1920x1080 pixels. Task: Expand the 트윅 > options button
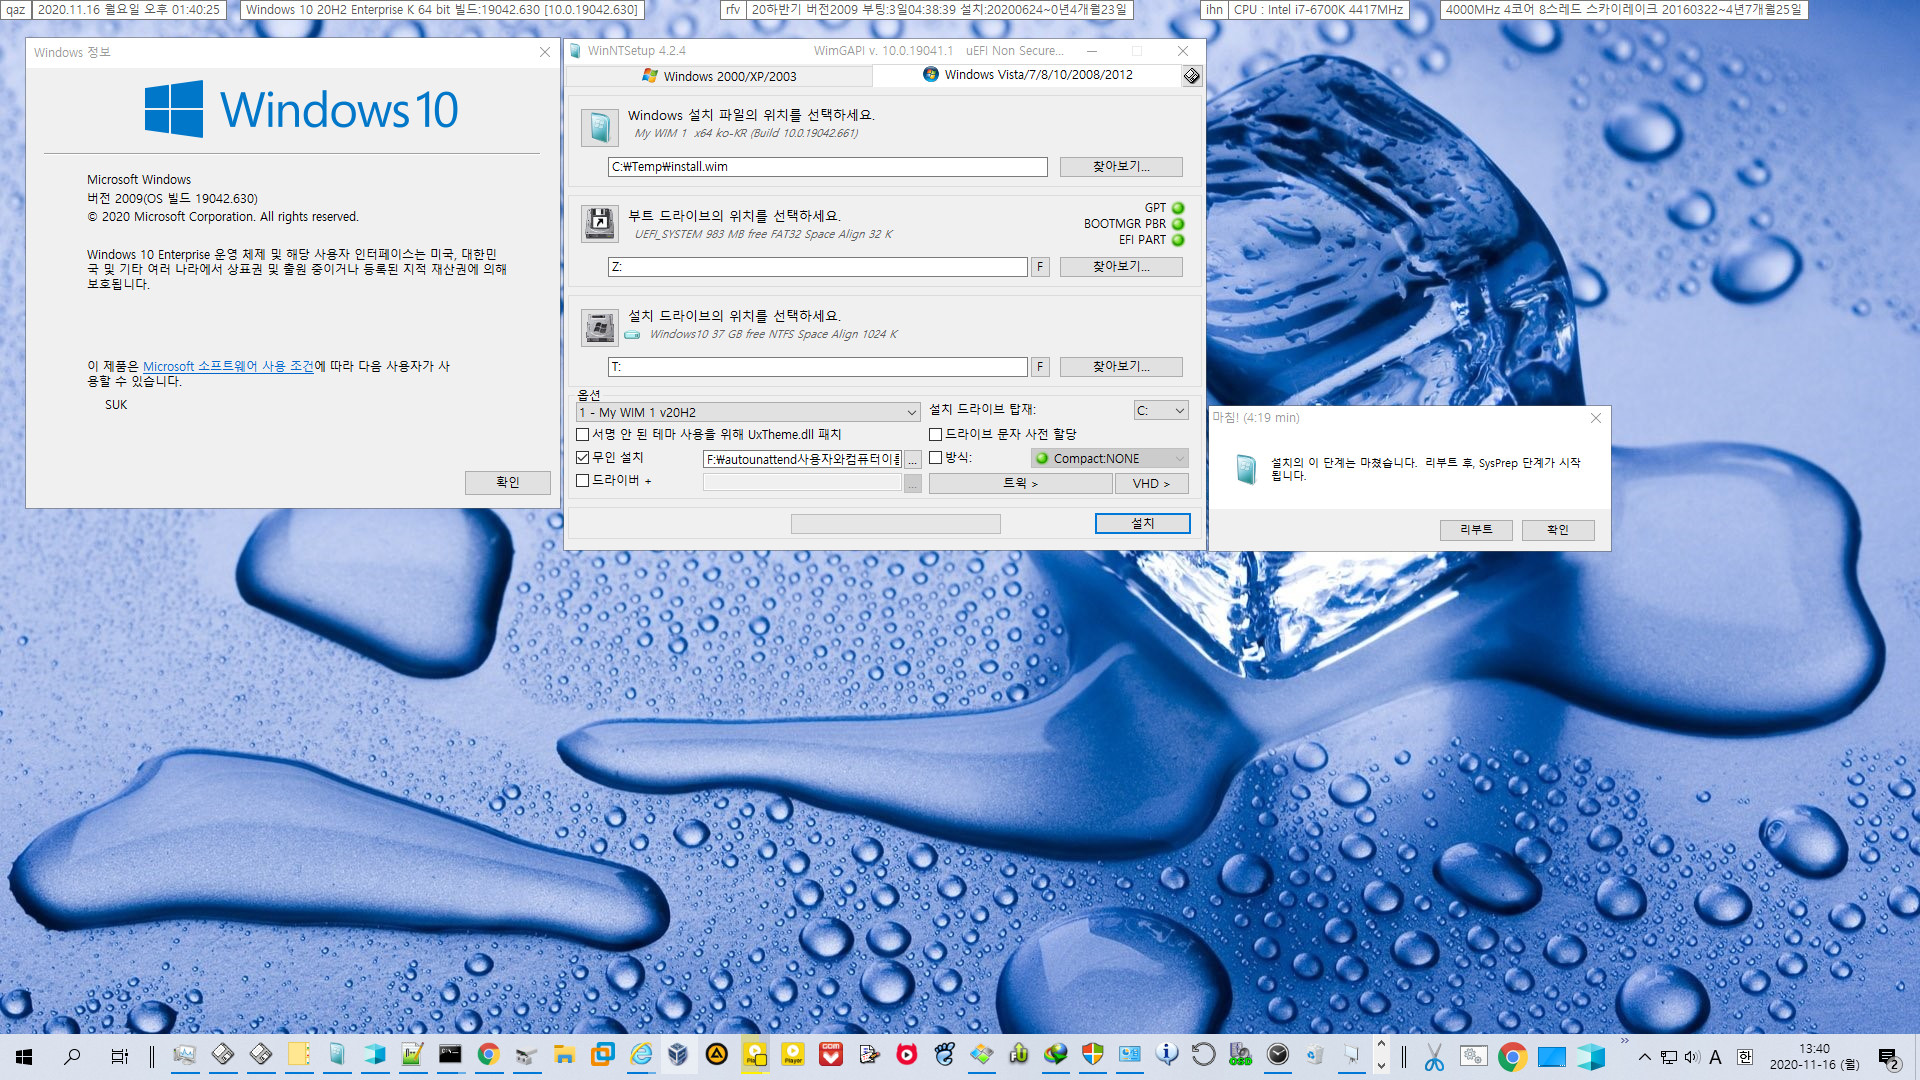[1020, 483]
